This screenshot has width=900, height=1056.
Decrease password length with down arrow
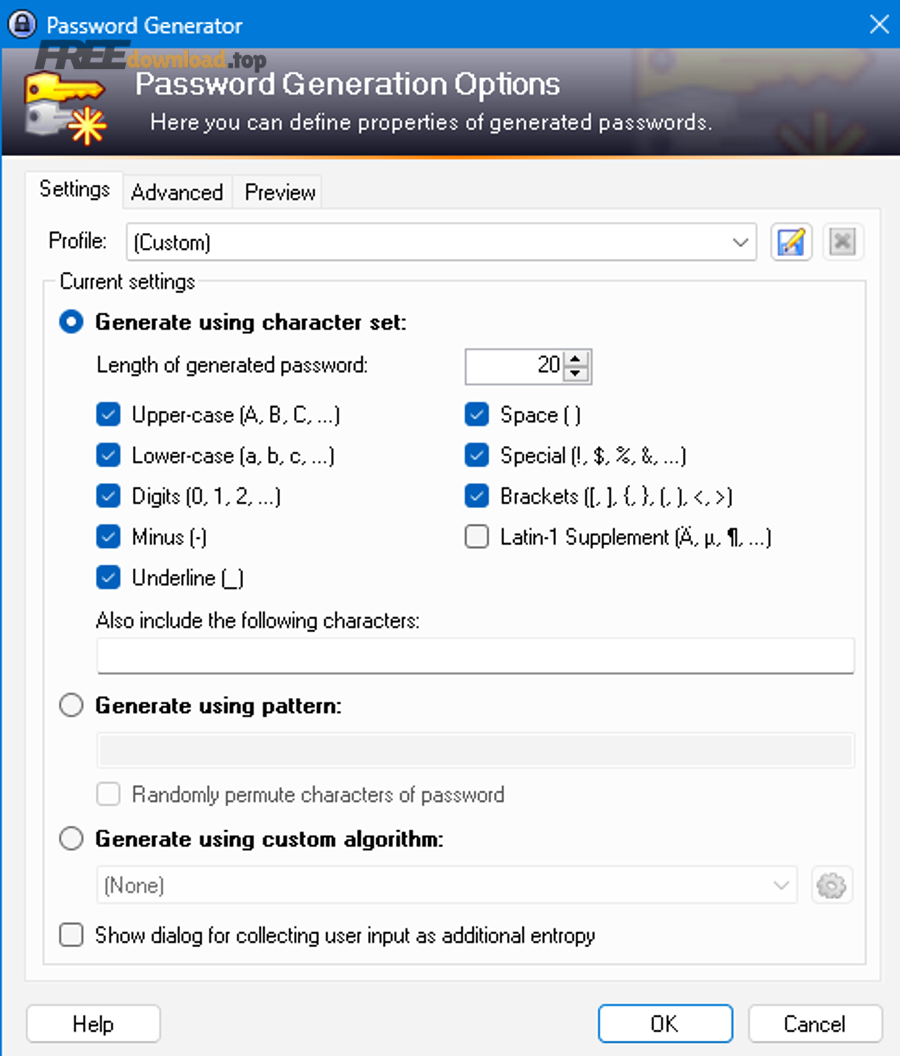[x=577, y=374]
